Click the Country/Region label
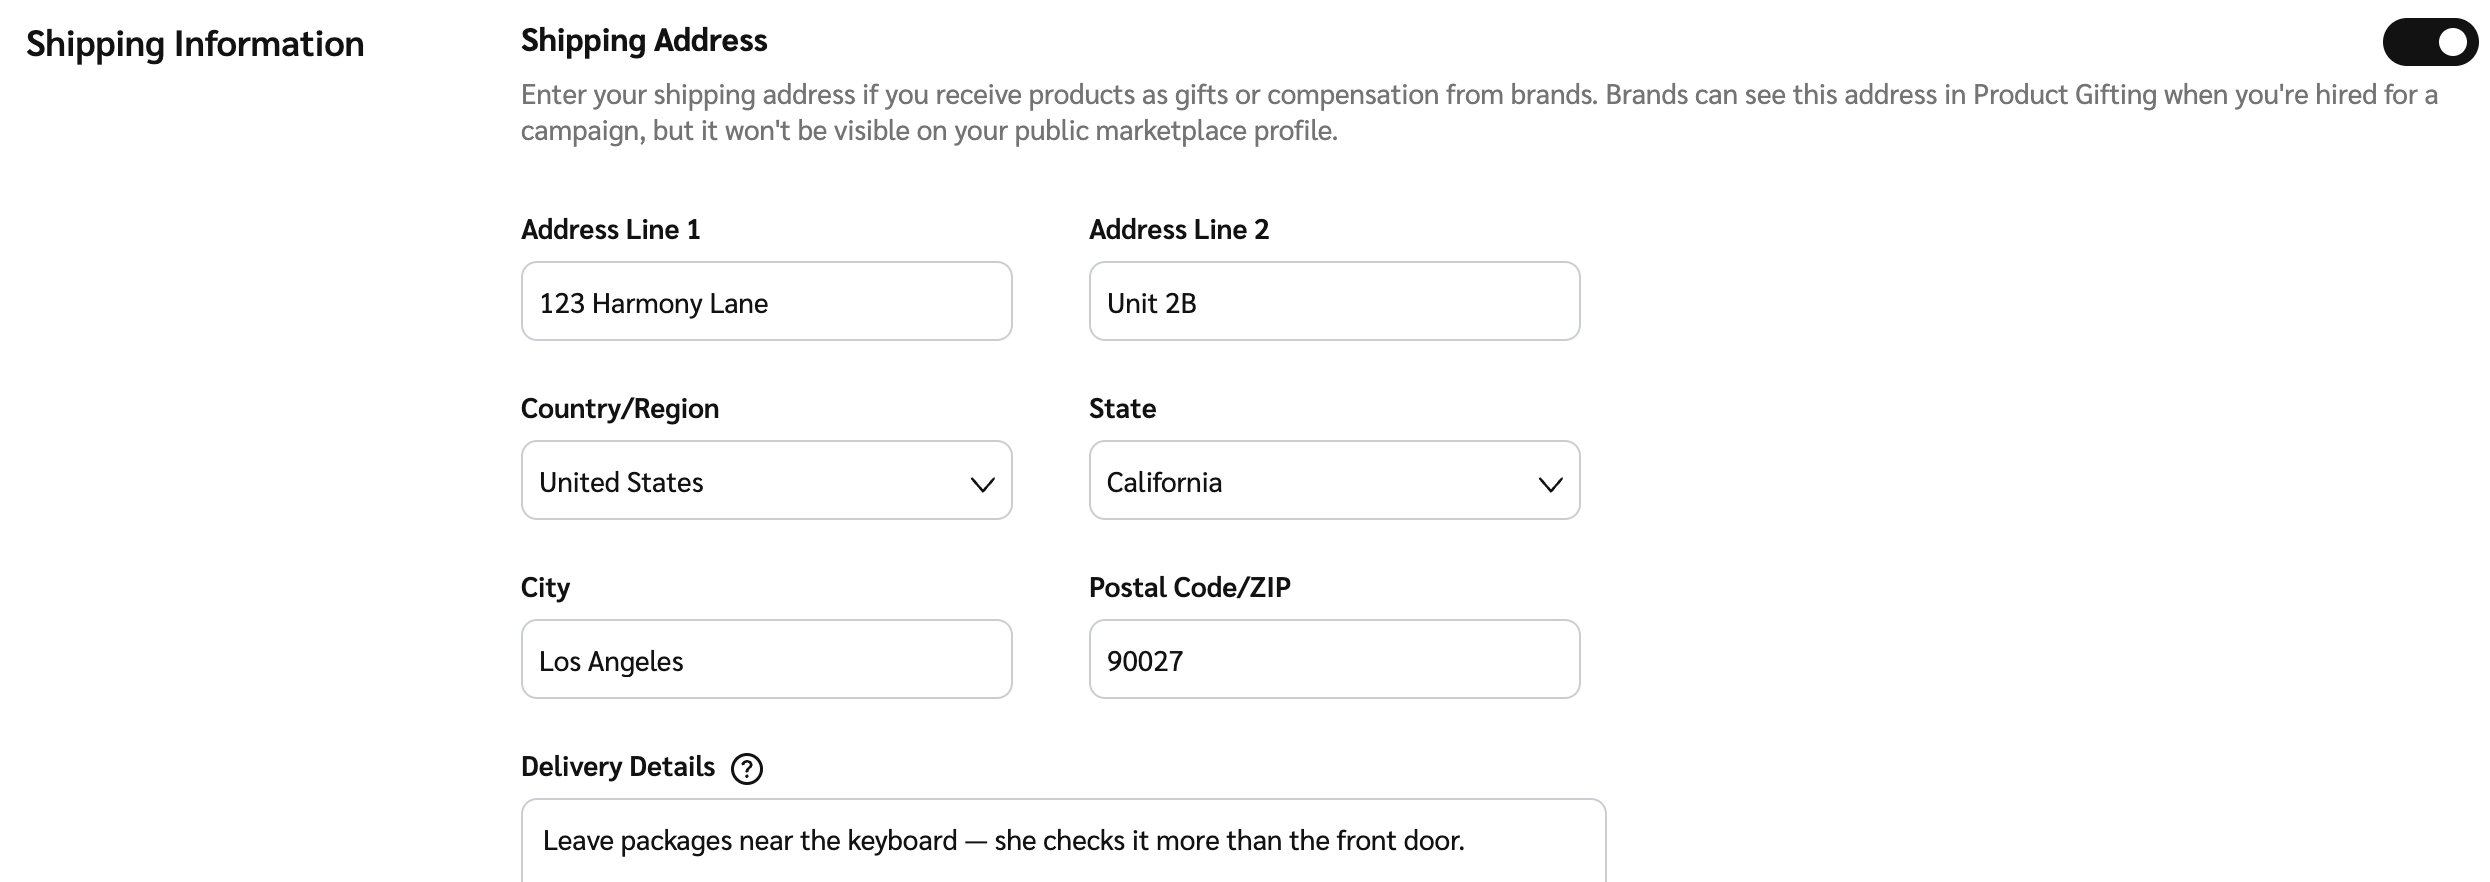The image size is (2490, 882). click(x=619, y=408)
